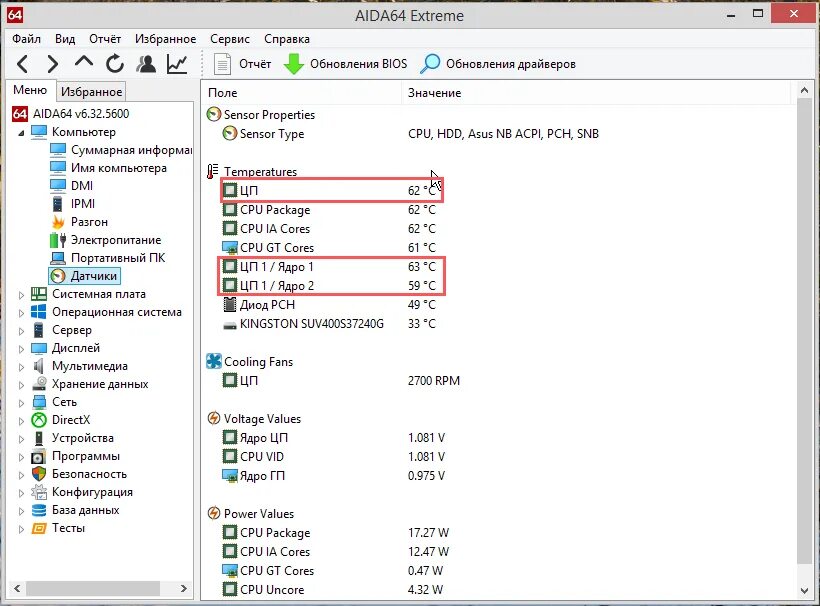The image size is (820, 606).
Task: Click the sidebar horizontal scrollbar right arrow
Action: coord(184,588)
